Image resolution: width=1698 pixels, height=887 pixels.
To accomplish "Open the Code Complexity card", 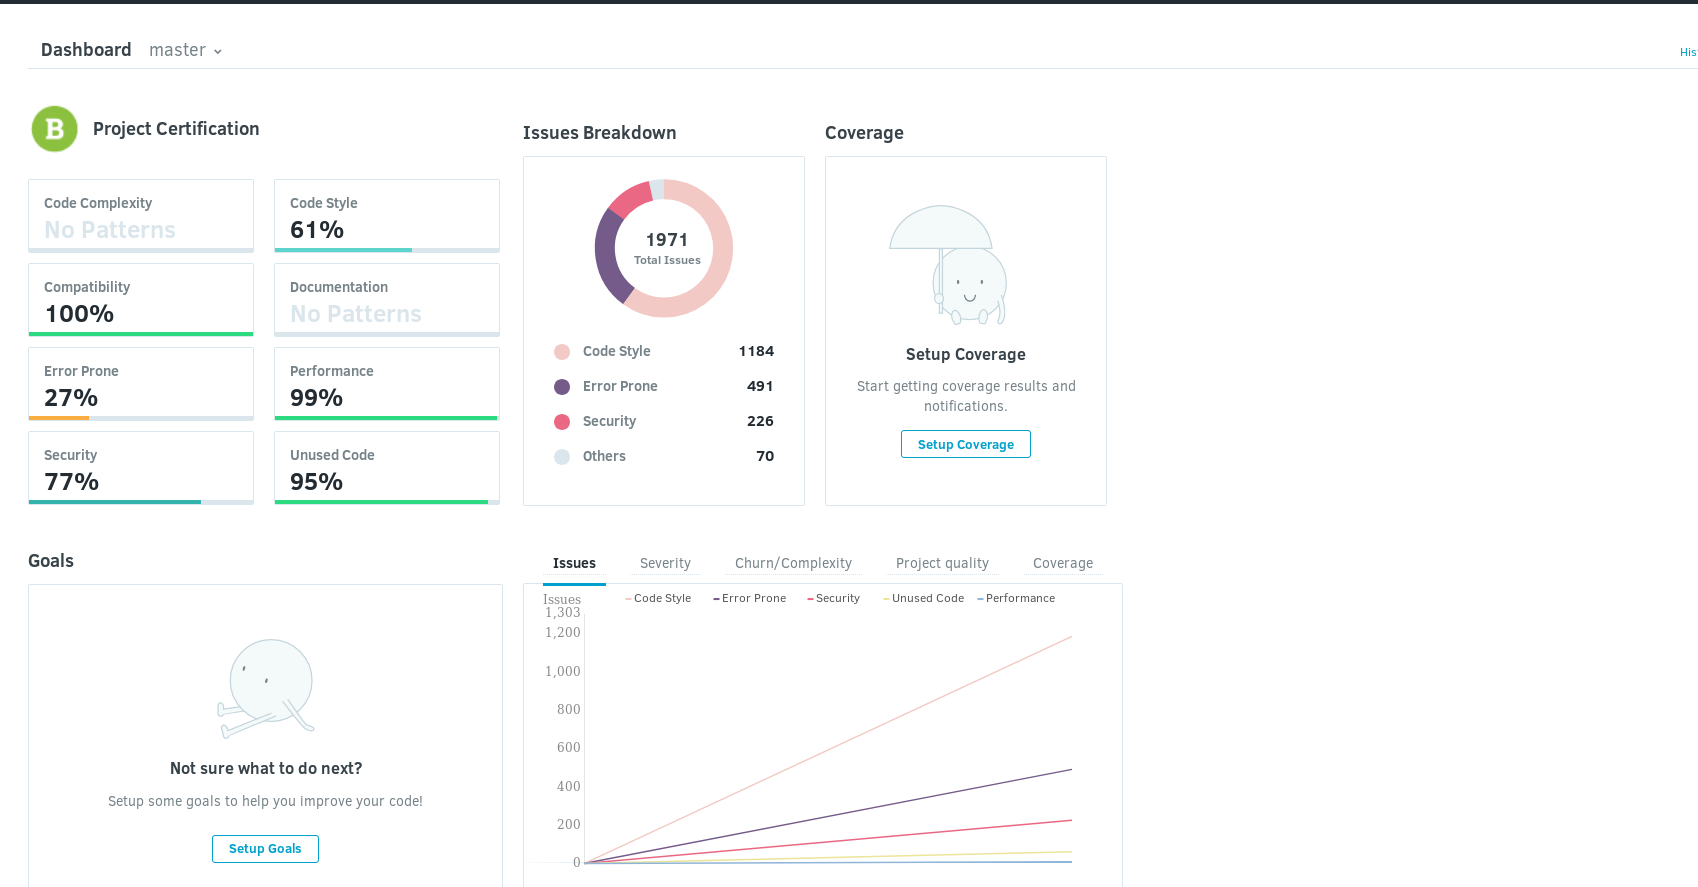I will (x=141, y=216).
